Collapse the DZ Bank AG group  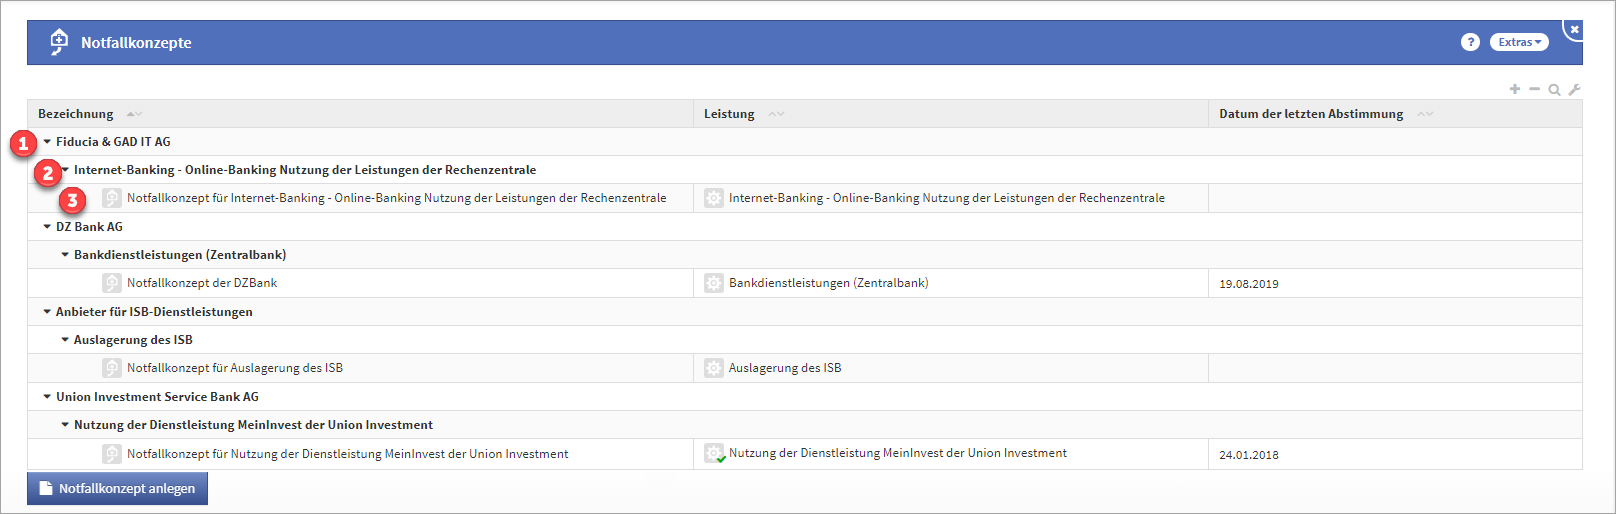47,227
